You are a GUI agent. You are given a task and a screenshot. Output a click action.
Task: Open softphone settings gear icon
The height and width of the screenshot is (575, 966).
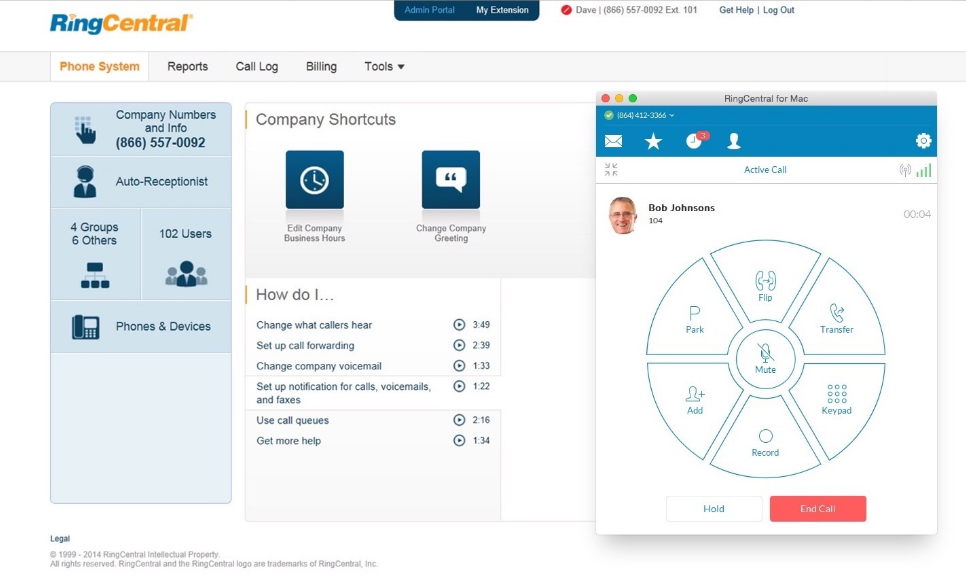923,141
